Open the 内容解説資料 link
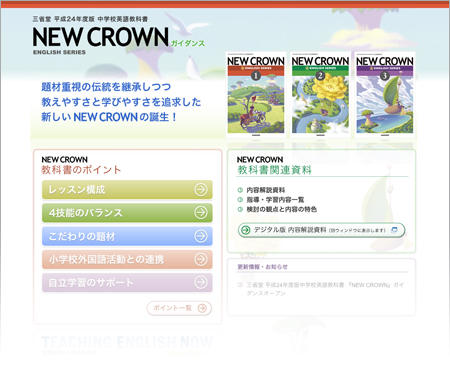450x366 pixels. coord(266,190)
